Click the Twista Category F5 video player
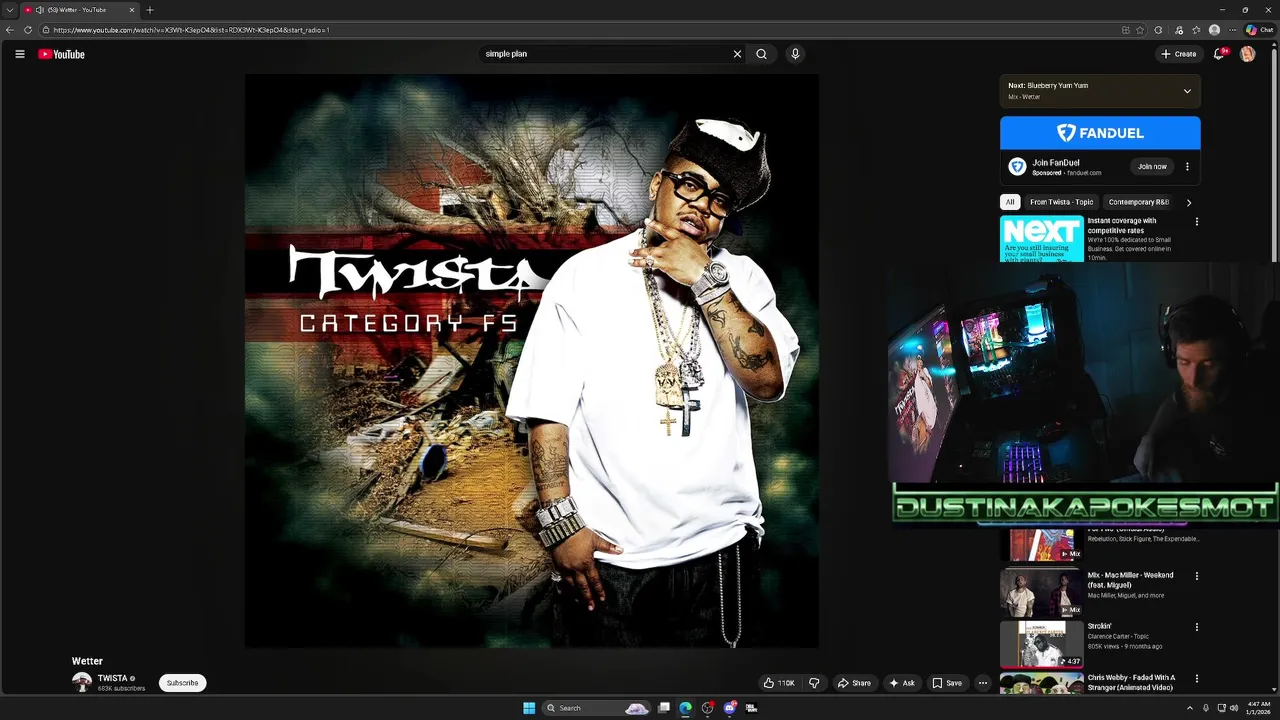This screenshot has width=1280, height=720. click(x=532, y=361)
